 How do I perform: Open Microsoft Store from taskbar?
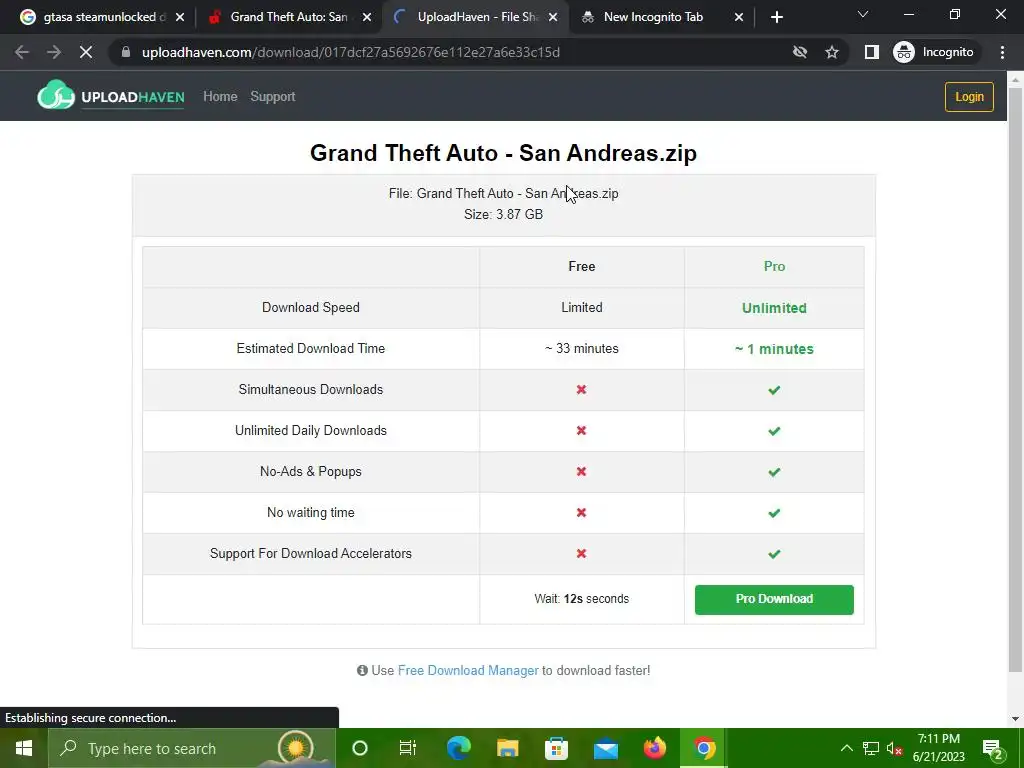coord(556,748)
